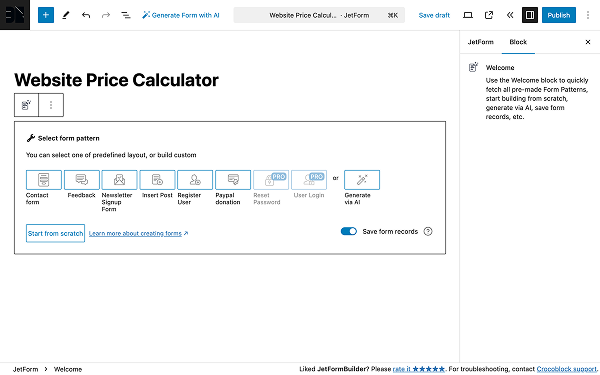This screenshot has width=600, height=375.
Task: Choose the Feedback pattern
Action: pos(82,180)
